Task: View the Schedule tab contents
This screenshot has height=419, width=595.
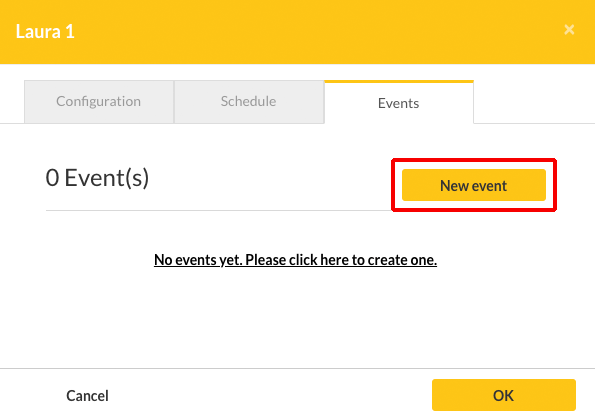Action: pyautogui.click(x=249, y=102)
